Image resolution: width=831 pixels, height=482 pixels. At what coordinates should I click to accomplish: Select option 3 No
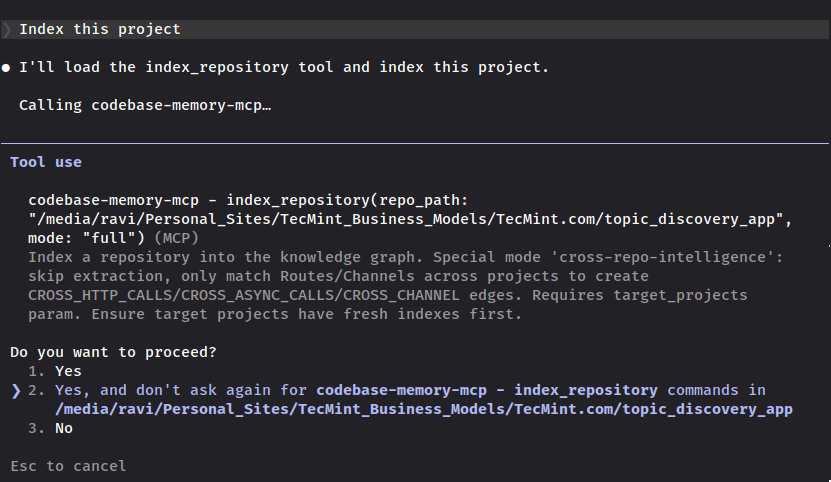(50, 428)
